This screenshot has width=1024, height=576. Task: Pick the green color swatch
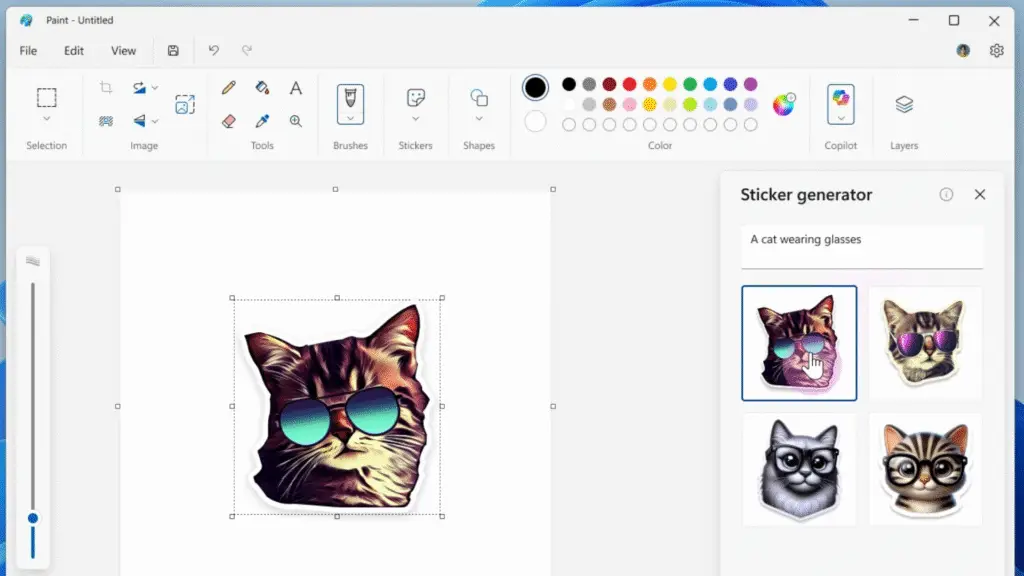click(690, 84)
